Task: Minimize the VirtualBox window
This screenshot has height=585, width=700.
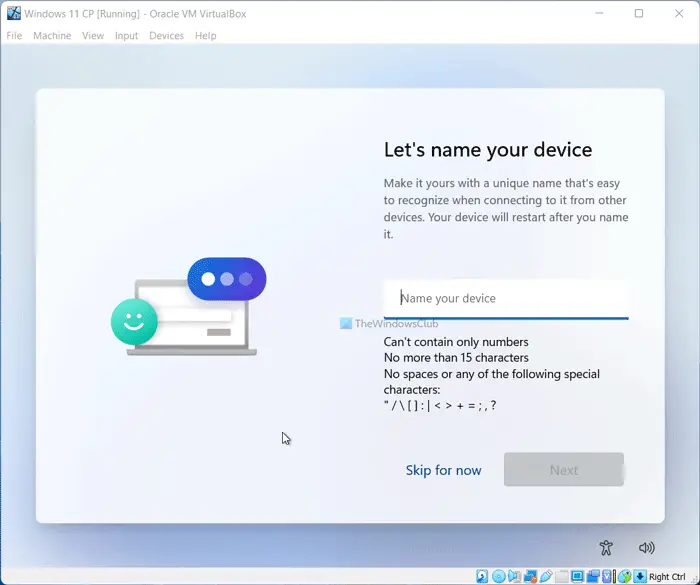Action: coord(599,13)
